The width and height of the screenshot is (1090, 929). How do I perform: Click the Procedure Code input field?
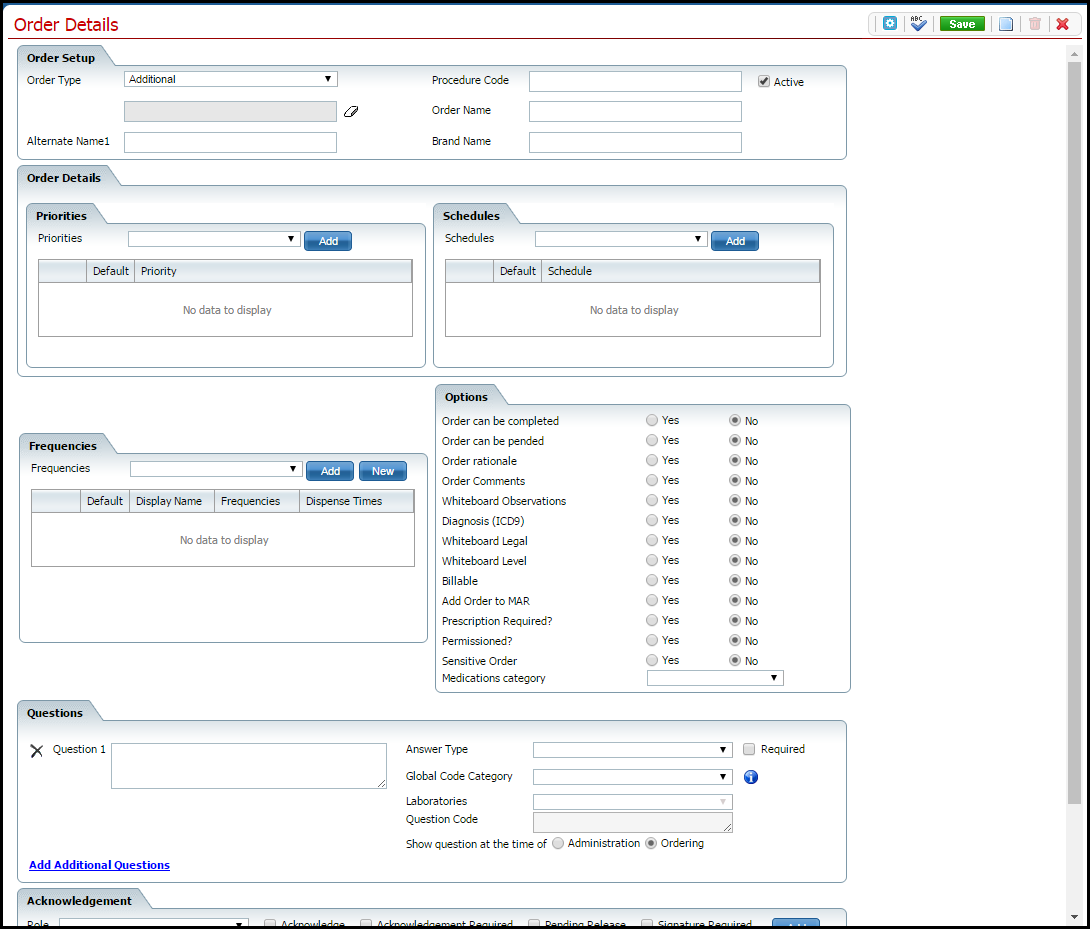[x=634, y=81]
